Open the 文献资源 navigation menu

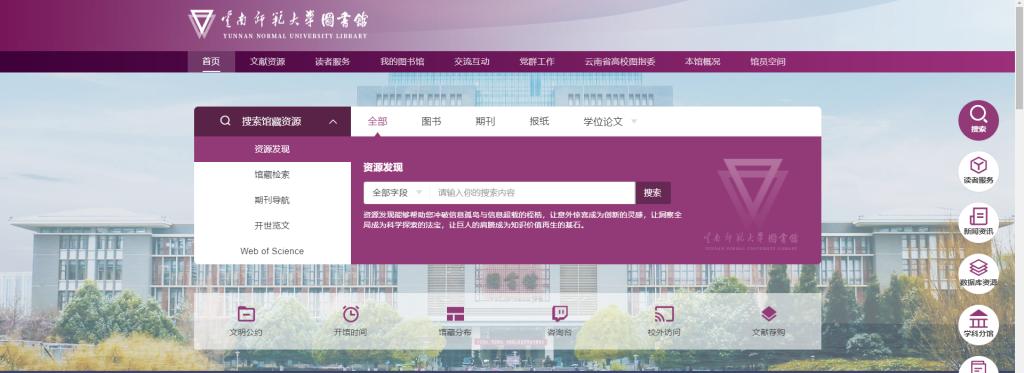coord(267,61)
